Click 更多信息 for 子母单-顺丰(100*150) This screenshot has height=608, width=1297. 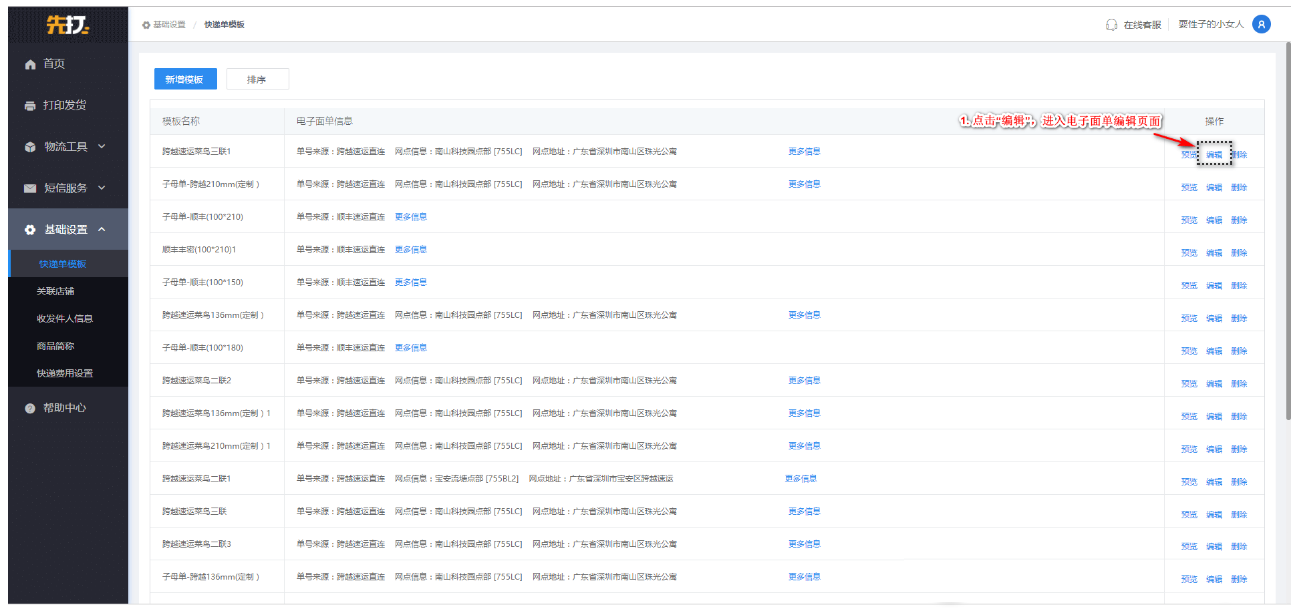click(411, 282)
